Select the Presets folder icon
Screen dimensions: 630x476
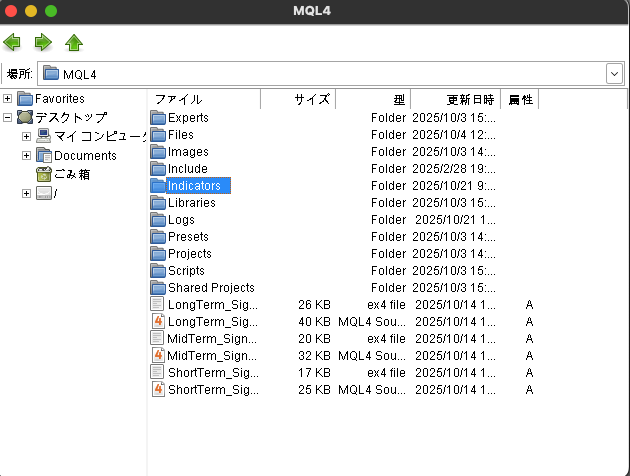(158, 237)
